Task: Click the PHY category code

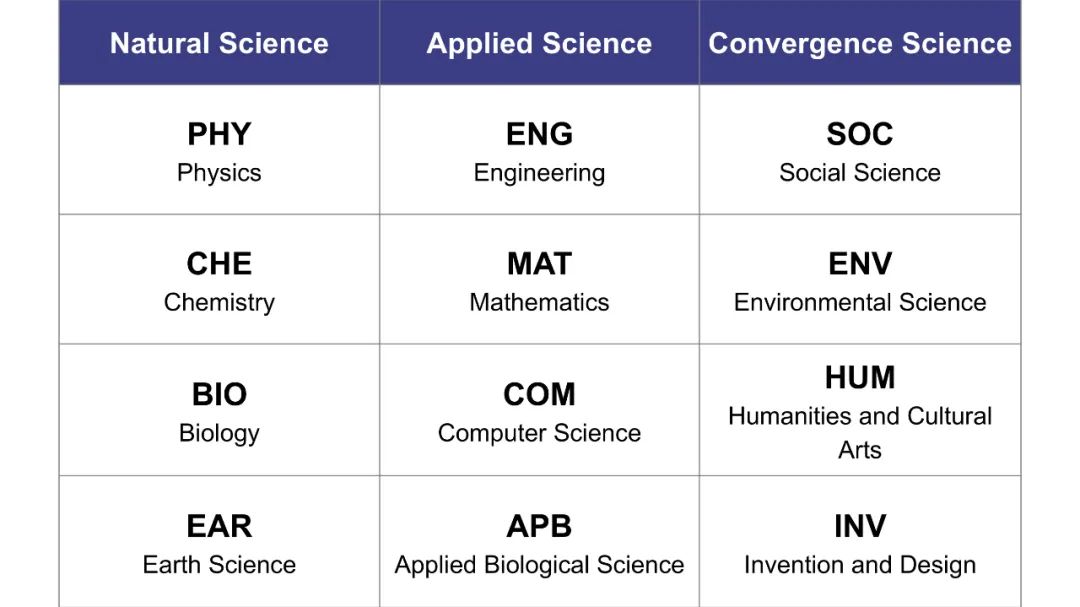Action: click(x=219, y=134)
